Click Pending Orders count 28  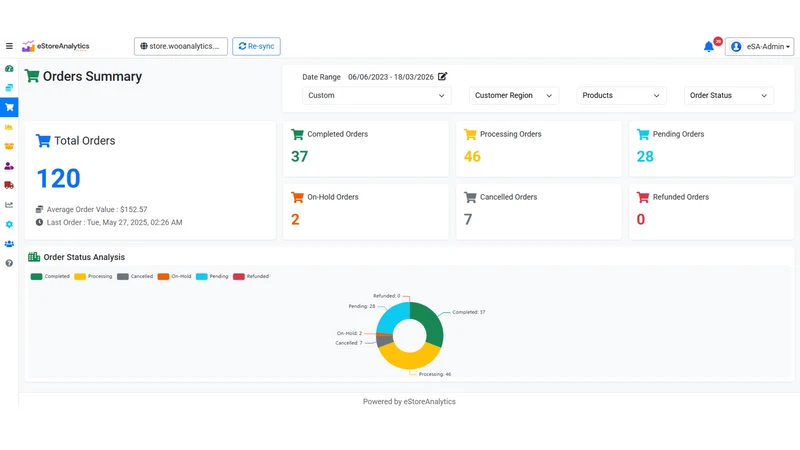pos(645,157)
